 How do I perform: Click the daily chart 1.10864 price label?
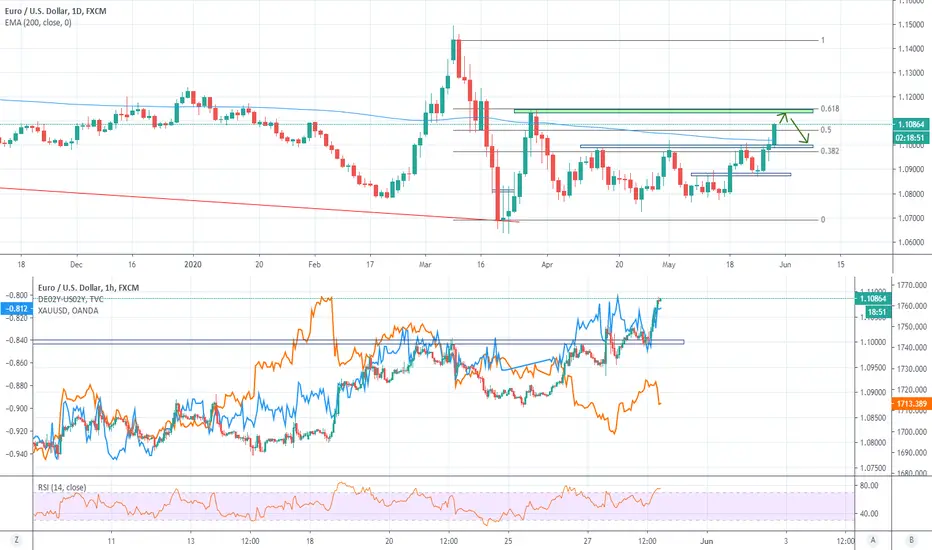pyautogui.click(x=911, y=124)
